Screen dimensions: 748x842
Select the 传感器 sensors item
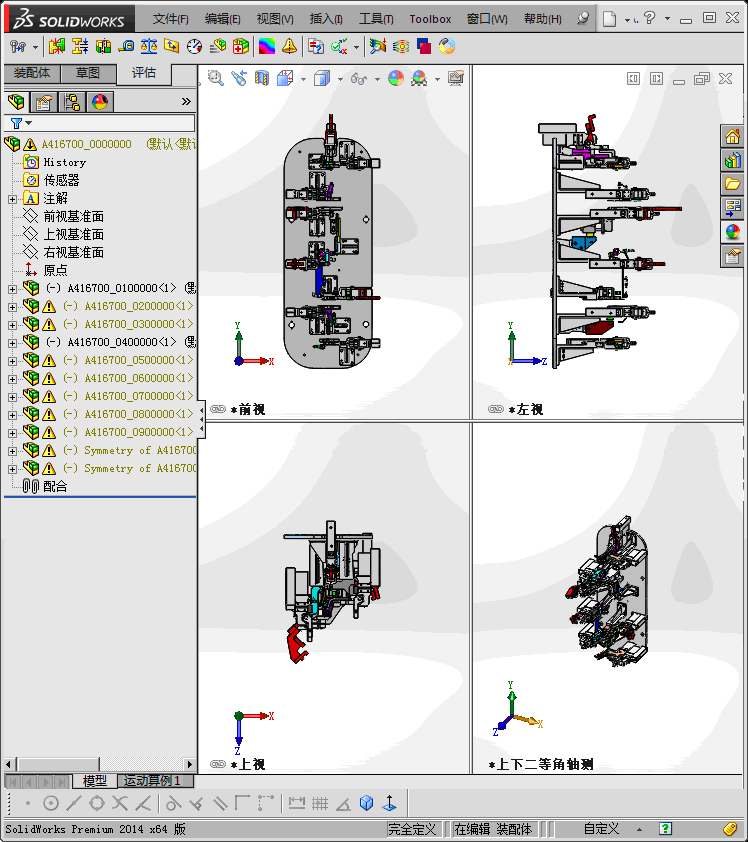point(61,180)
